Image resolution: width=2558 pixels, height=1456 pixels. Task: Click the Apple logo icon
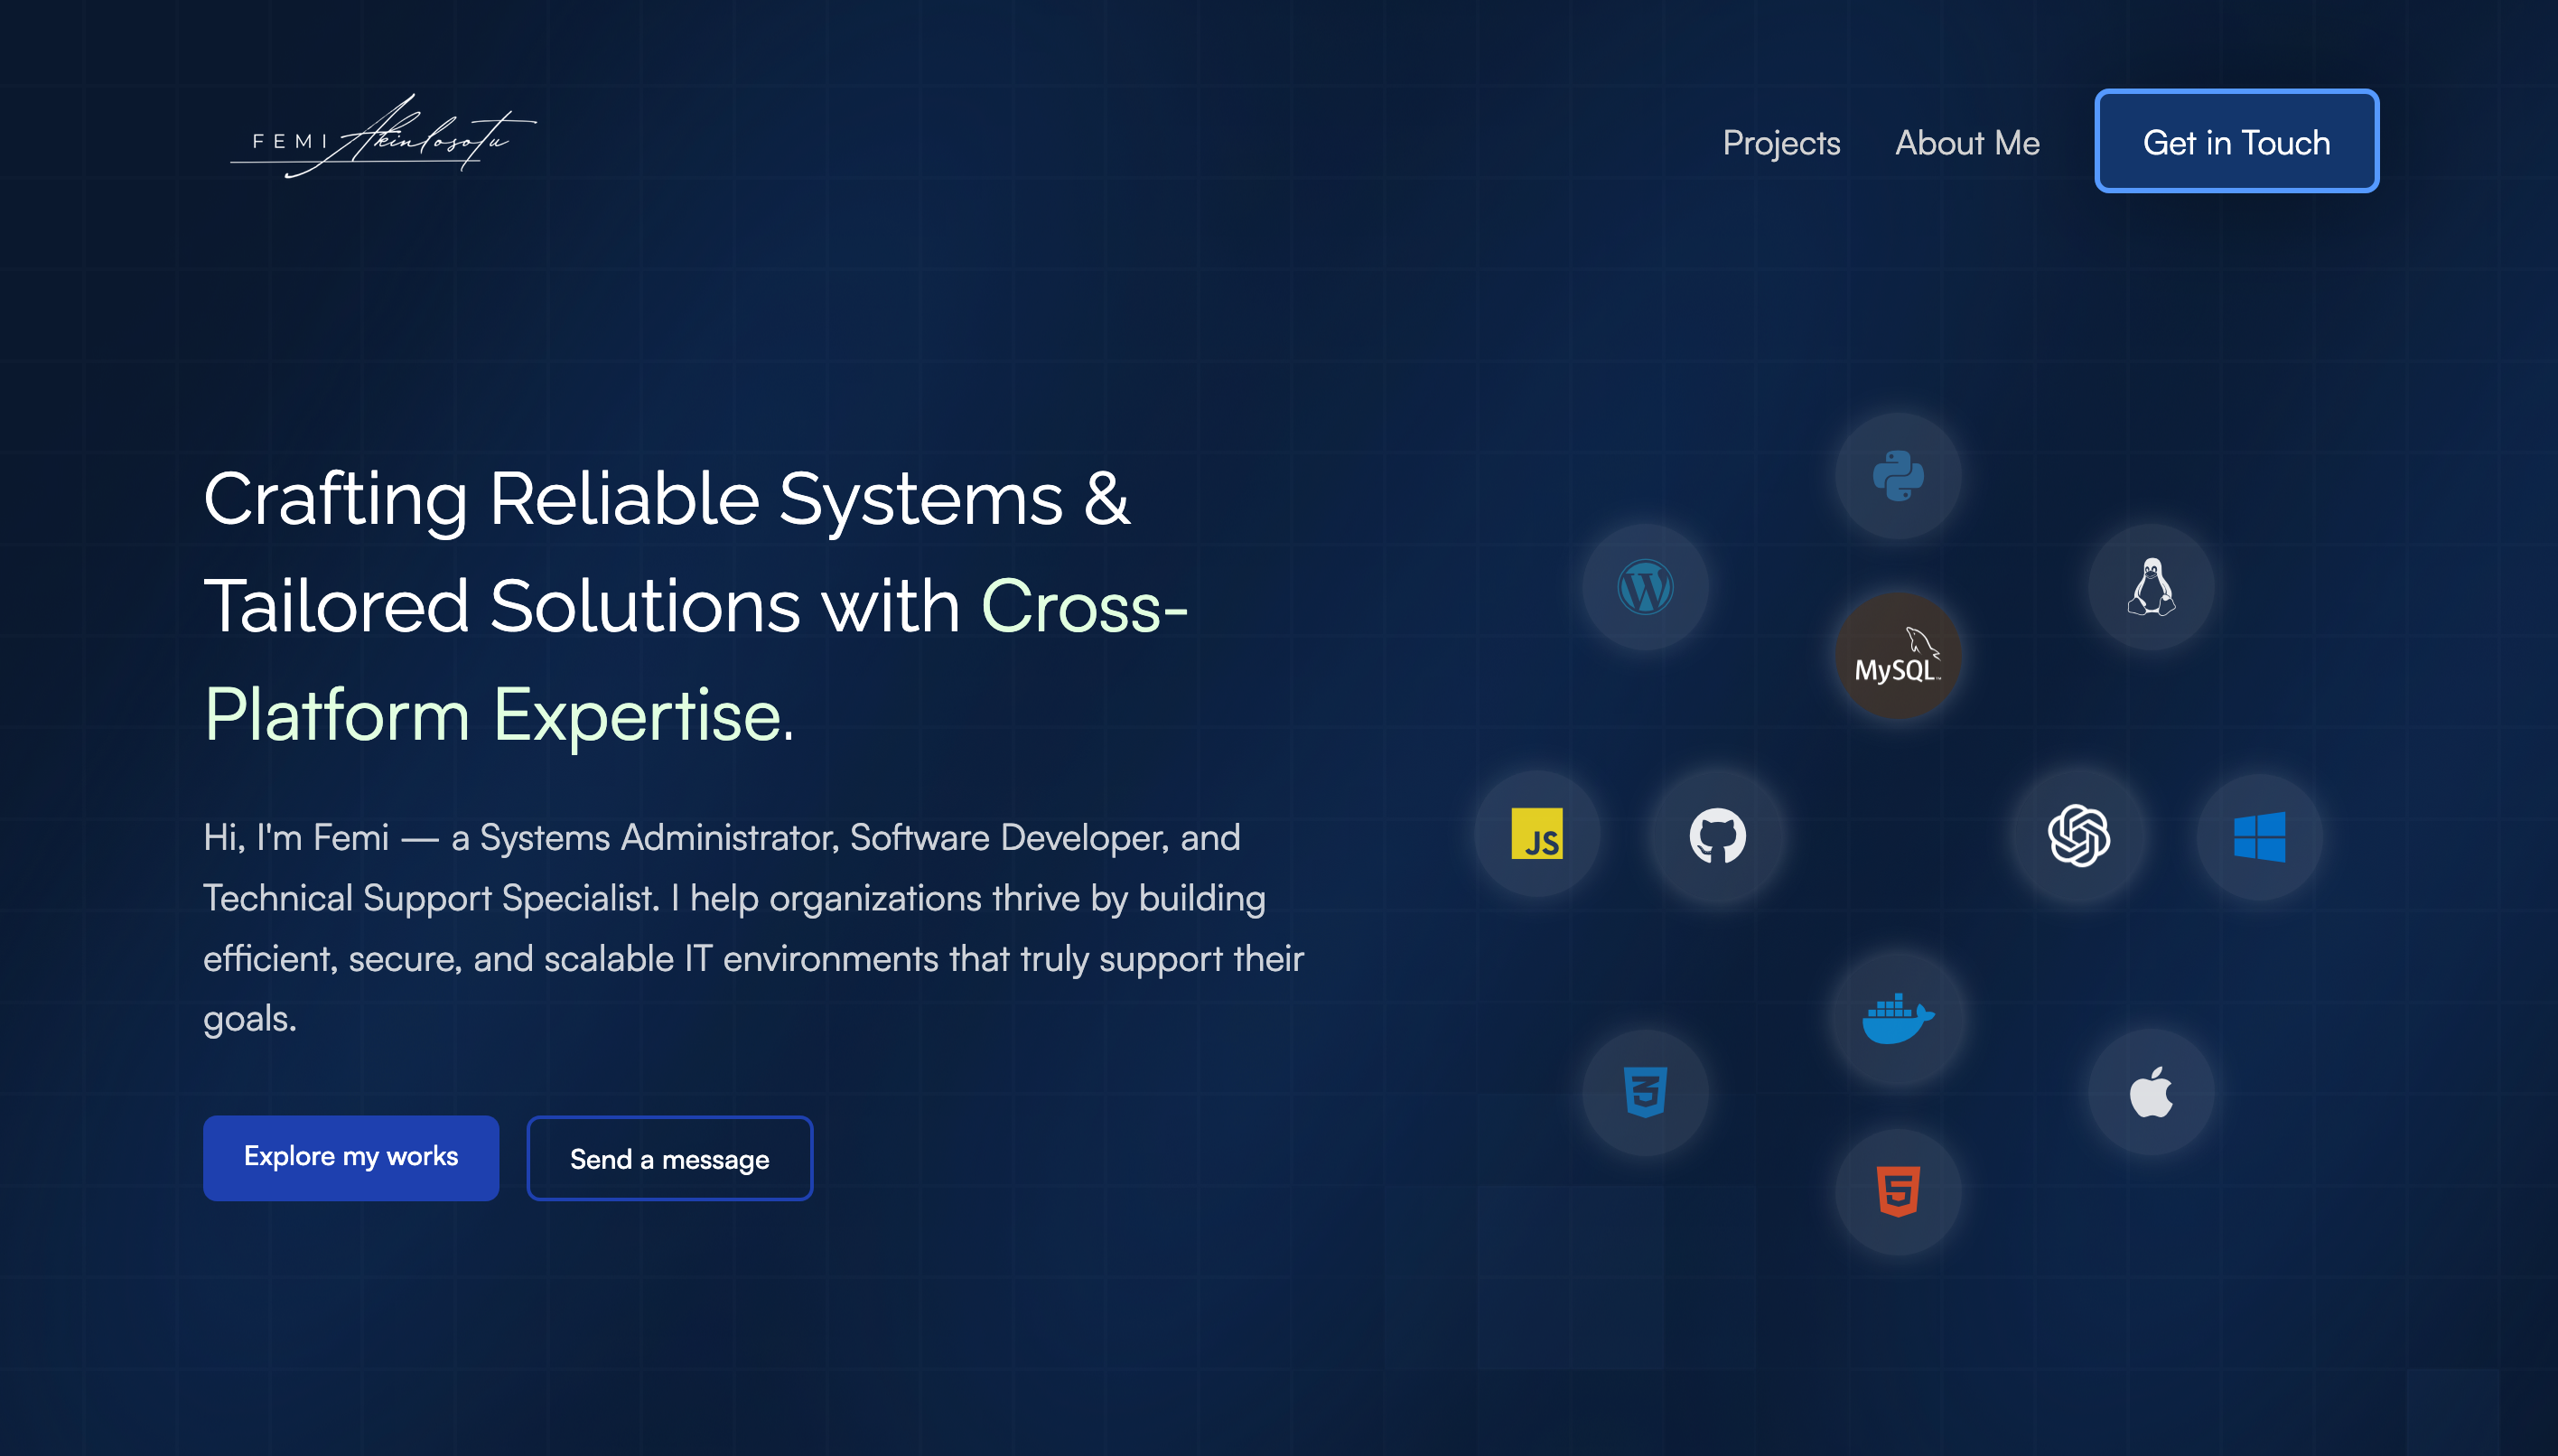(2150, 1092)
